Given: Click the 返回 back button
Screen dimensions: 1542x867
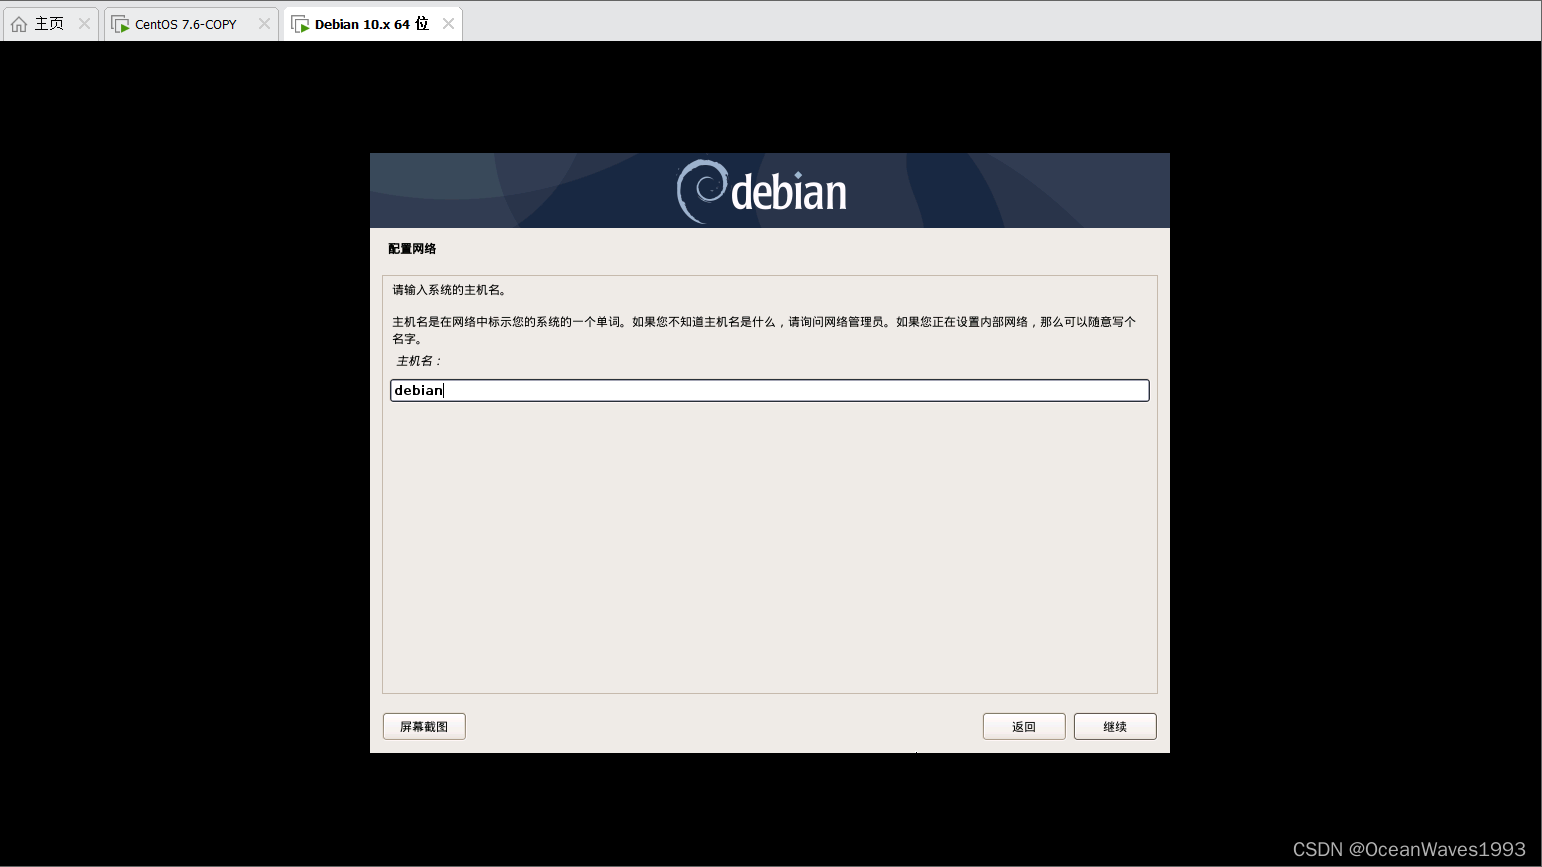Looking at the screenshot, I should 1024,726.
